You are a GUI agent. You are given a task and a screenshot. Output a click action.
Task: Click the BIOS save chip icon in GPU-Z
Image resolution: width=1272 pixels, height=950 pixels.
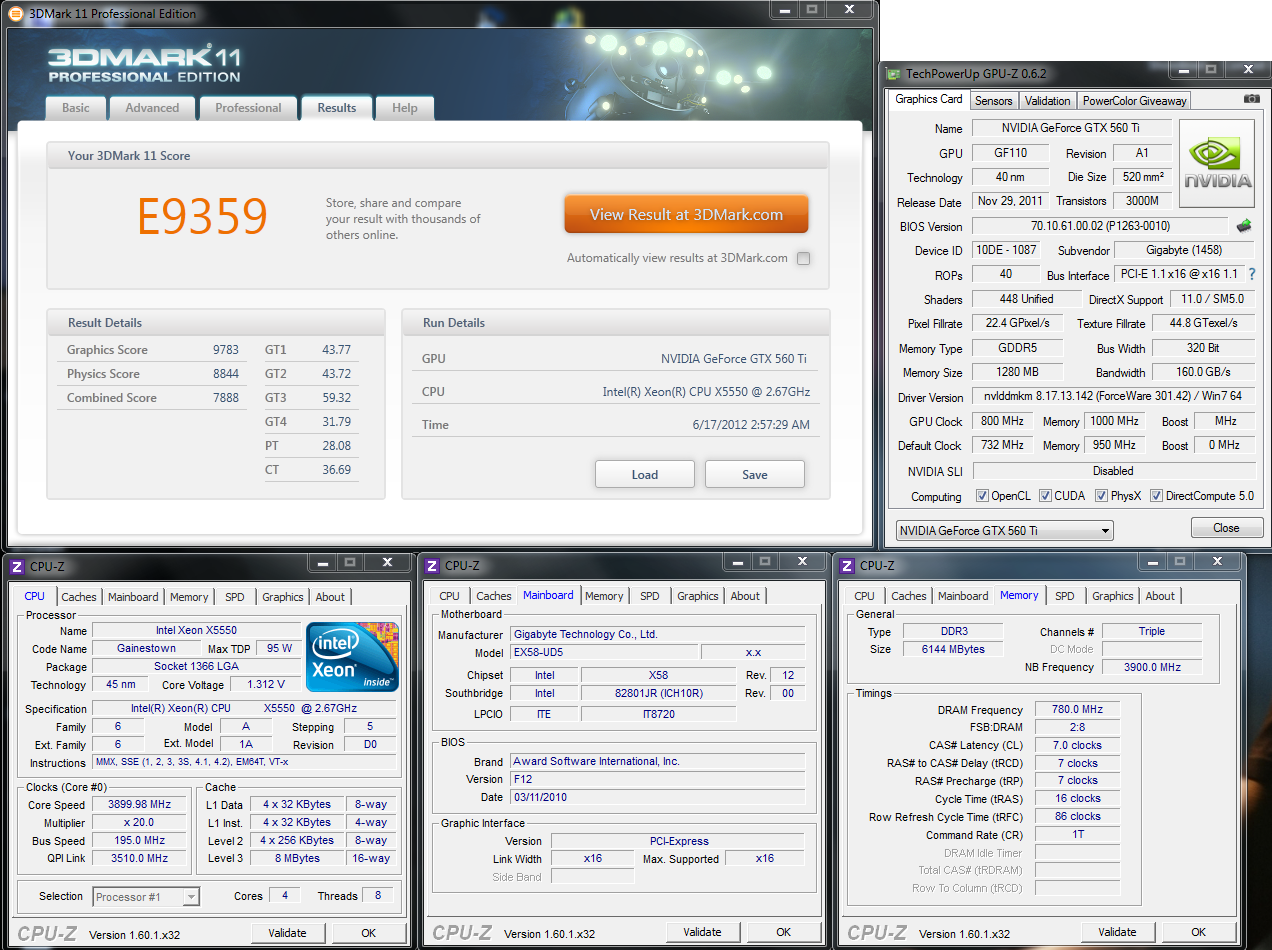tap(1244, 226)
